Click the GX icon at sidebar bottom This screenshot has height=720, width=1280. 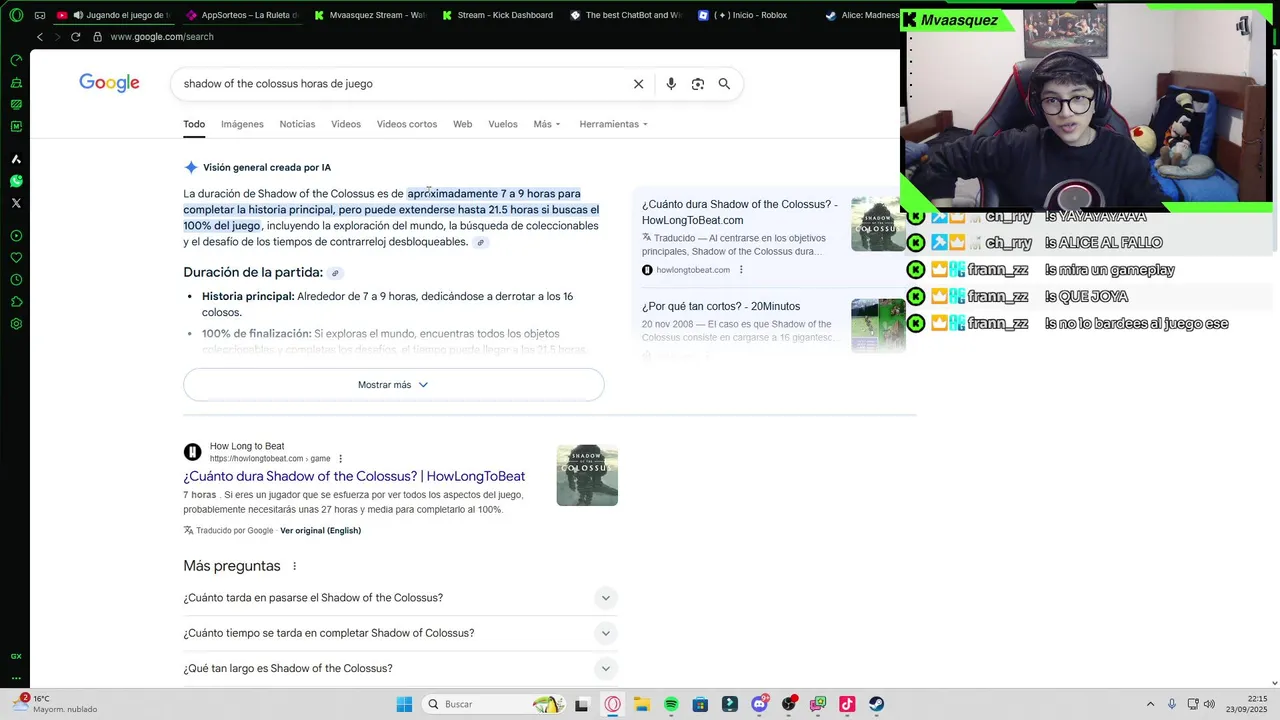(x=16, y=656)
